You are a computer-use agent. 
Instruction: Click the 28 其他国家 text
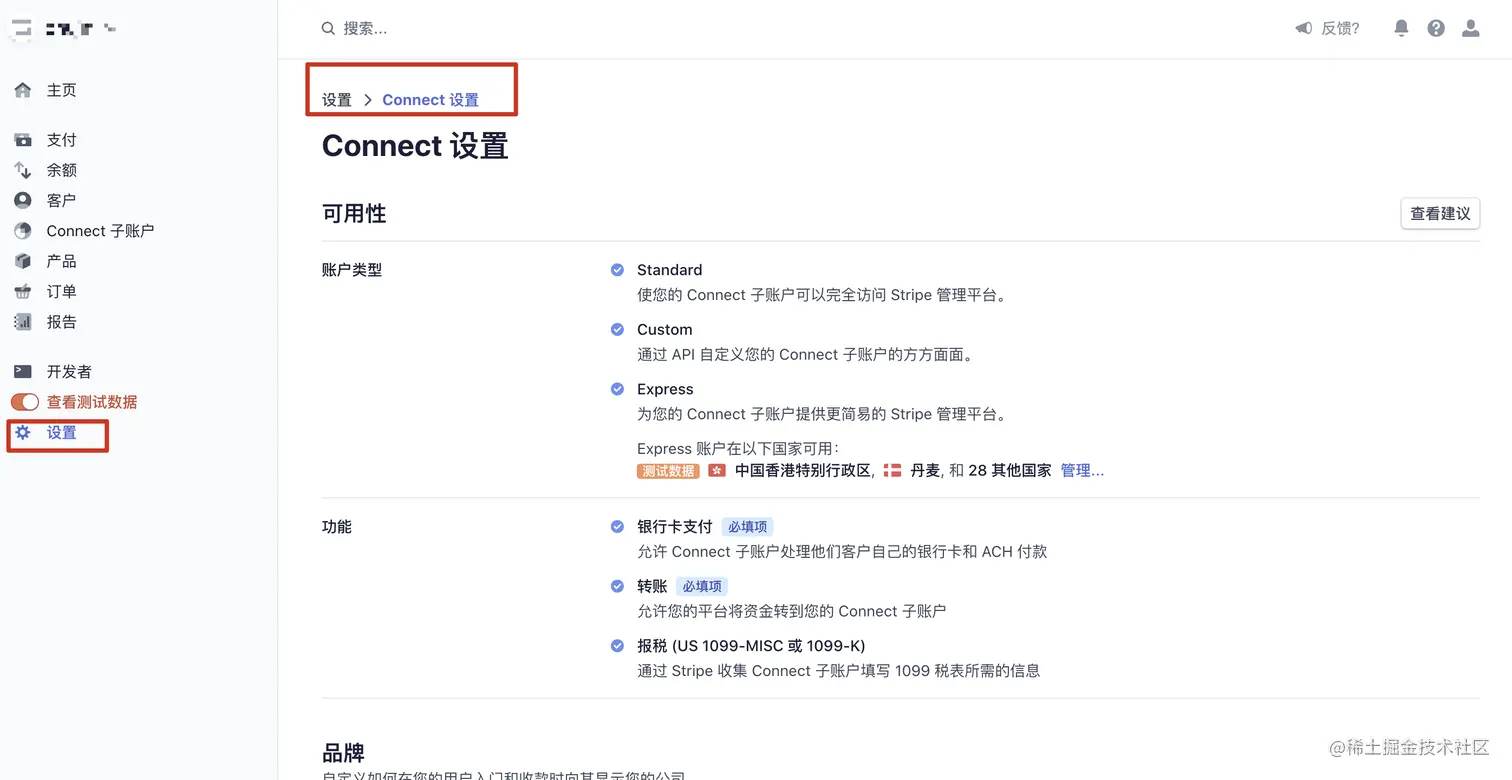pos(1010,470)
